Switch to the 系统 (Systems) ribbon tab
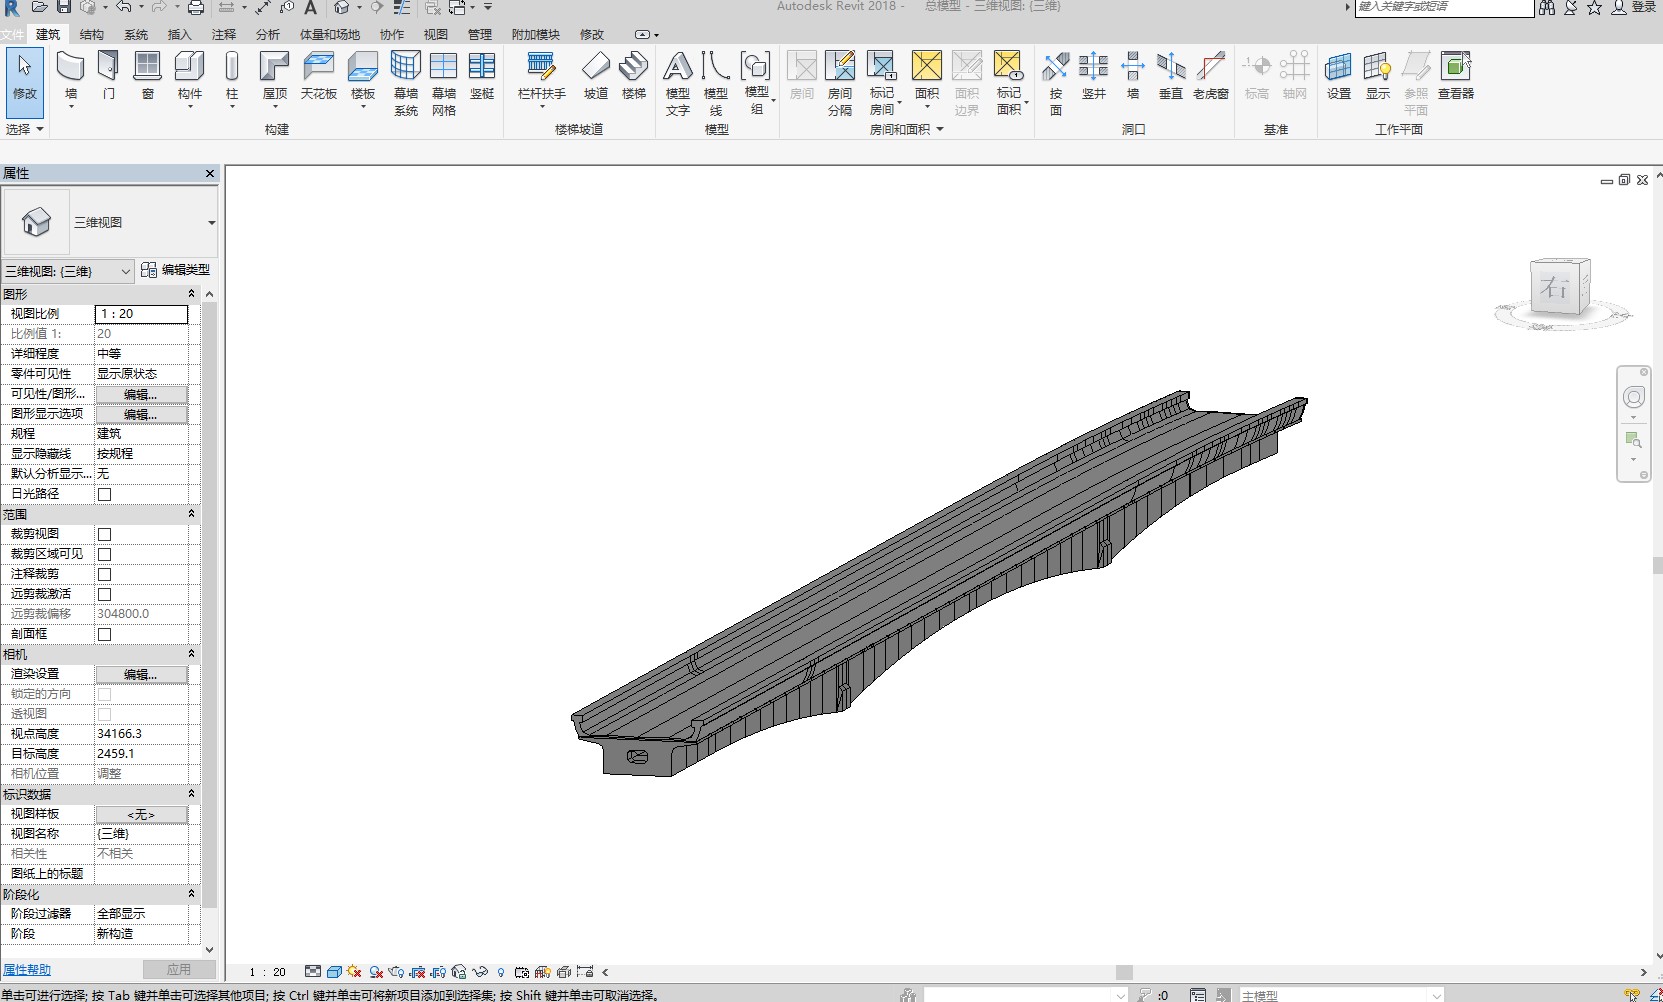1663x1002 pixels. 136,34
